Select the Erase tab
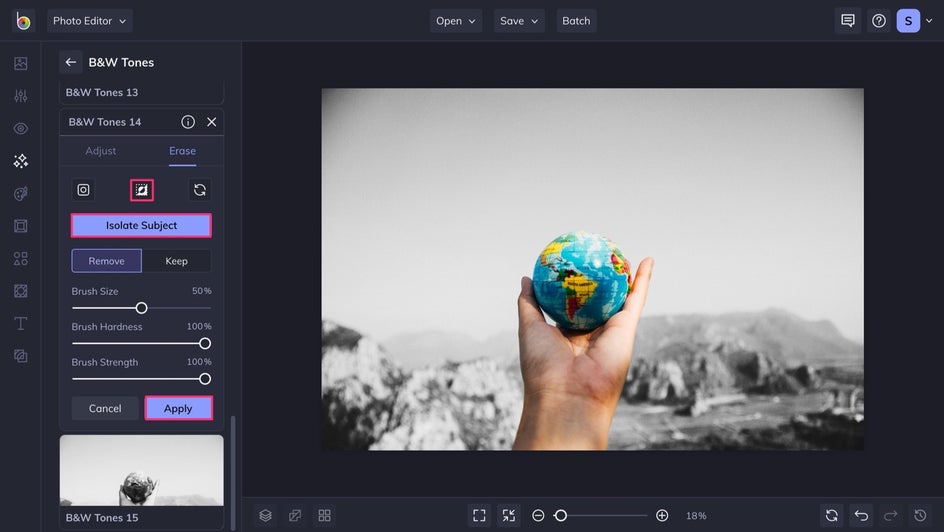Screen dimensions: 944x532 pos(182,151)
